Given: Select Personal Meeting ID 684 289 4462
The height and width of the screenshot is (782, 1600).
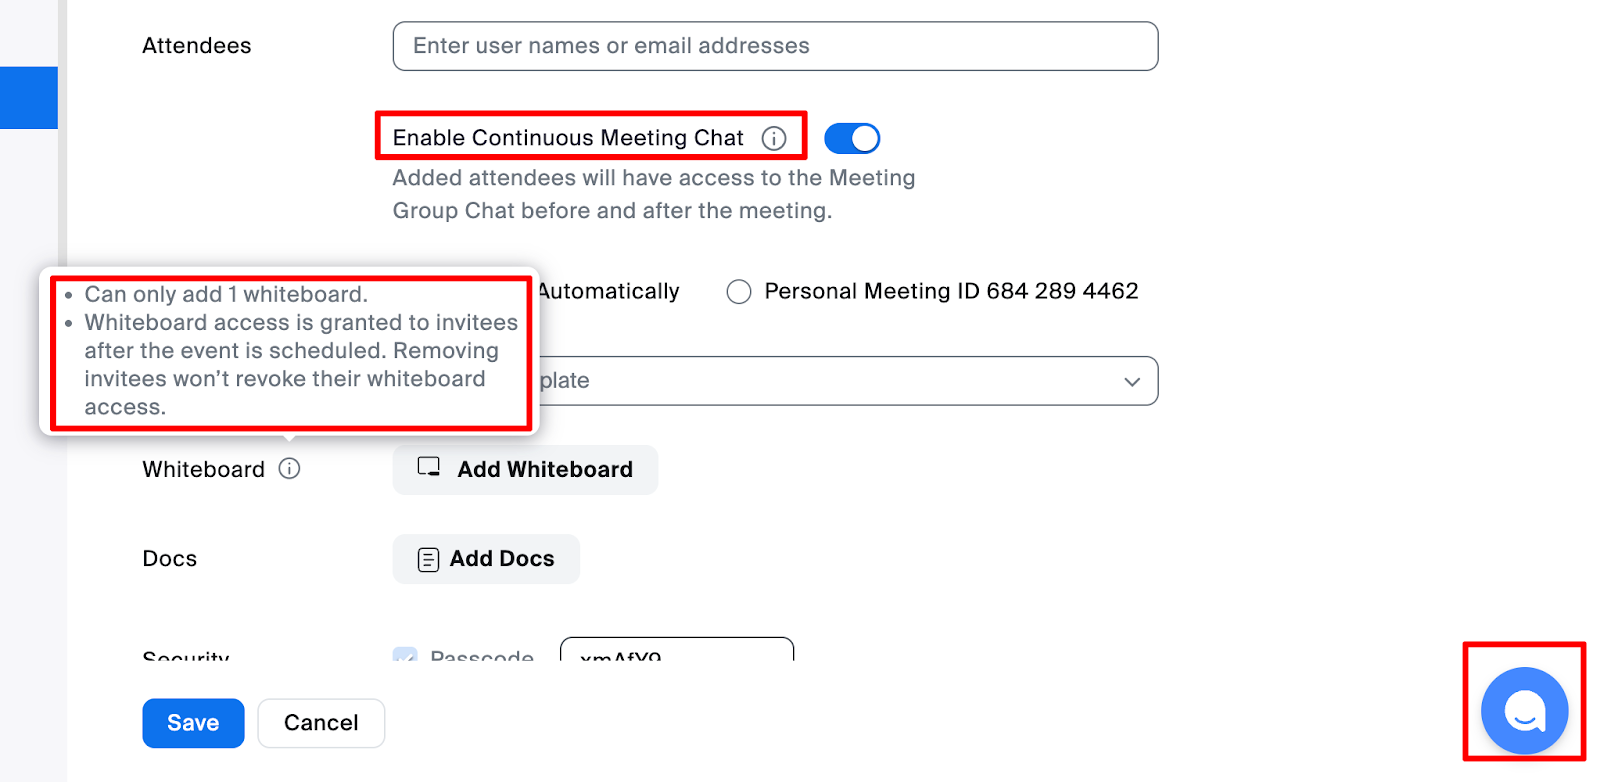Looking at the screenshot, I should (x=739, y=291).
